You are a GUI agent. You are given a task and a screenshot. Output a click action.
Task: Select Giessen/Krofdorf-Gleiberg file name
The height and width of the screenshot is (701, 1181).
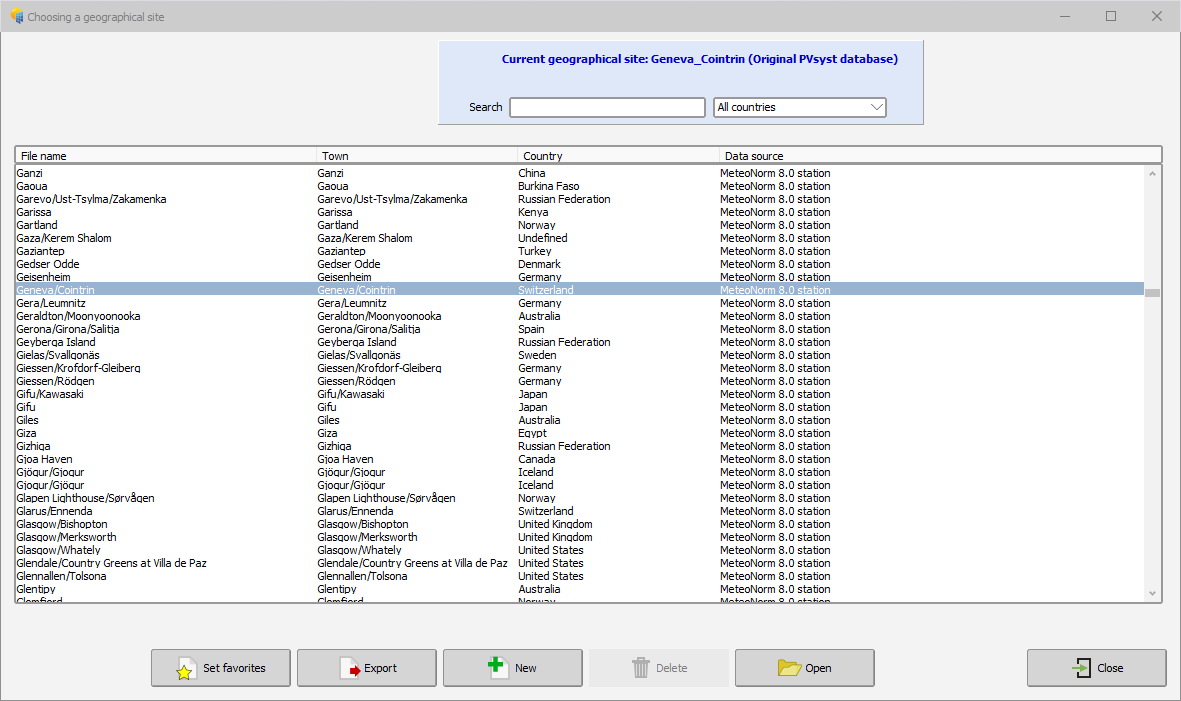point(78,368)
